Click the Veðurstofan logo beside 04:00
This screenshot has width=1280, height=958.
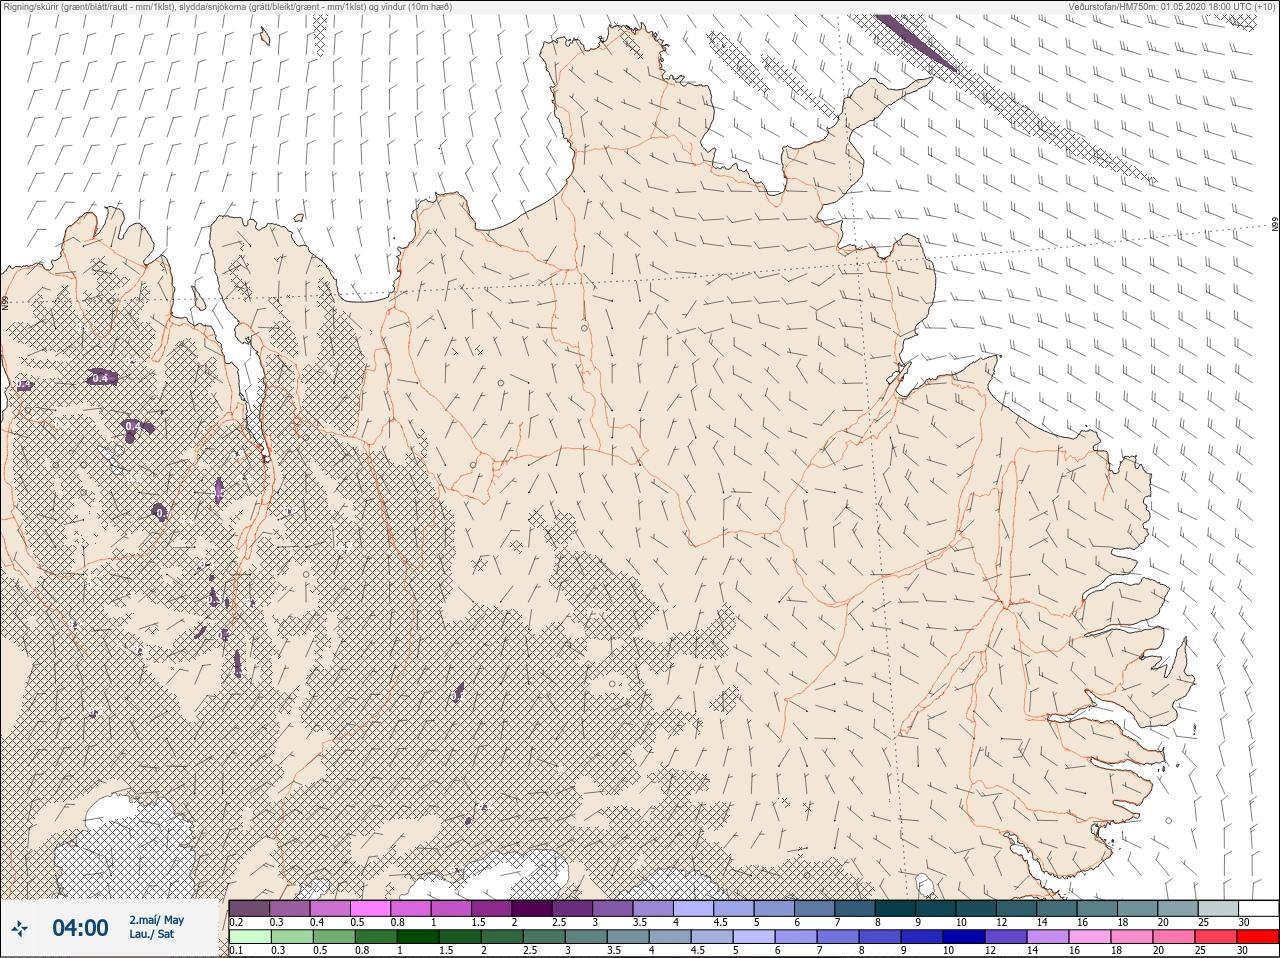(20, 929)
